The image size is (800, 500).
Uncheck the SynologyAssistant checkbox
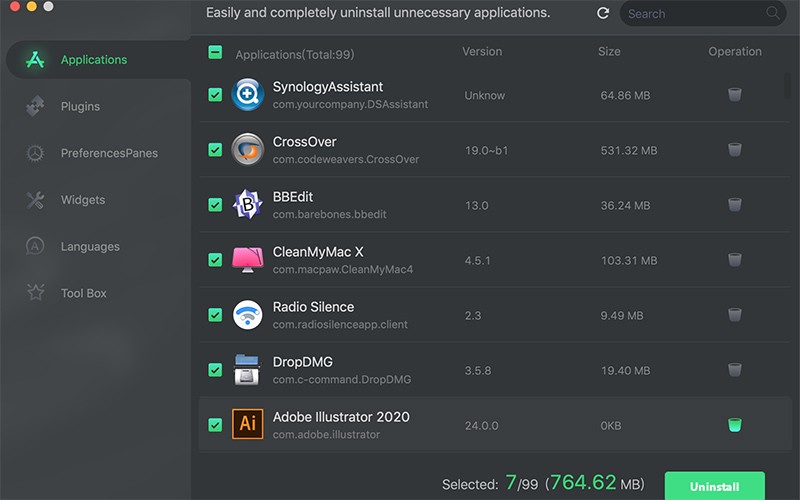(x=215, y=95)
